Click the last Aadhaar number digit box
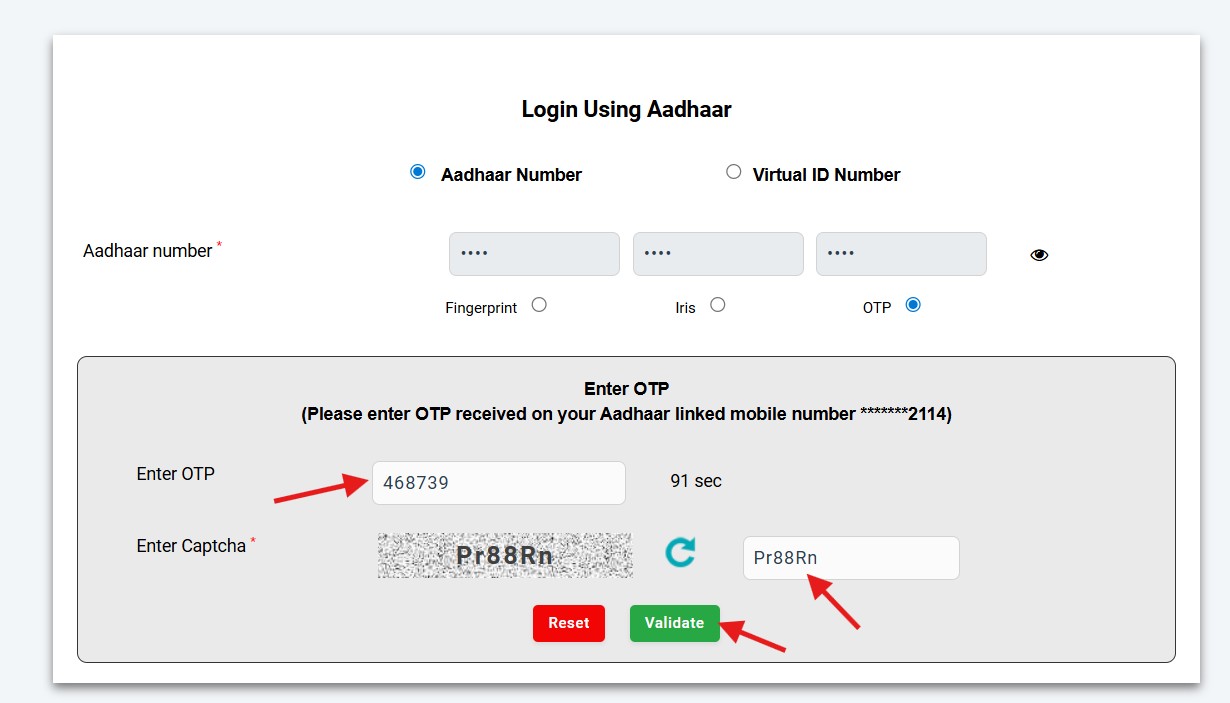Viewport: 1230px width, 703px height. point(901,254)
